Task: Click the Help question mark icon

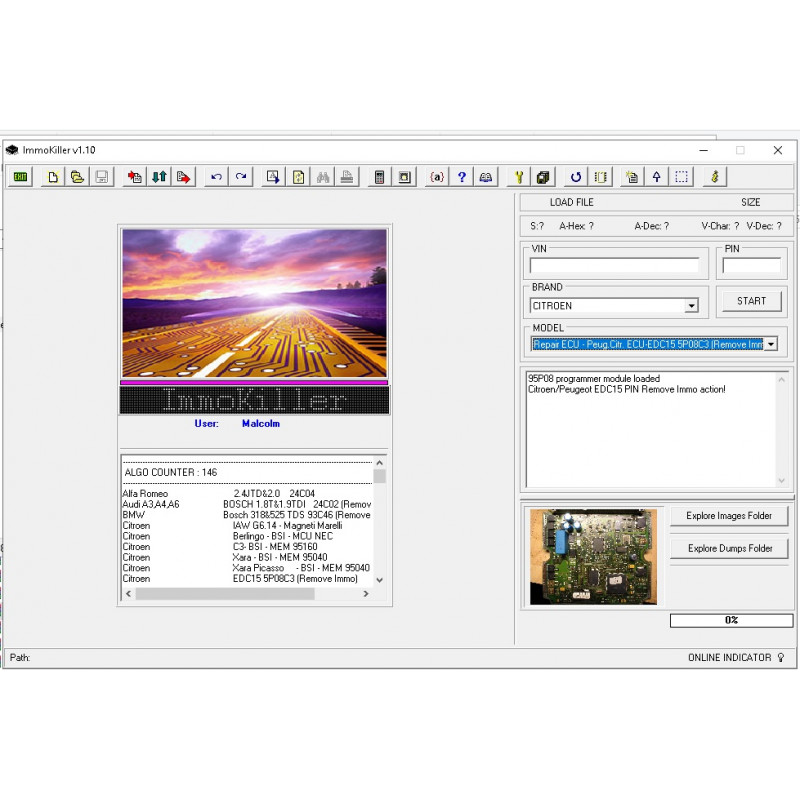Action: (461, 177)
